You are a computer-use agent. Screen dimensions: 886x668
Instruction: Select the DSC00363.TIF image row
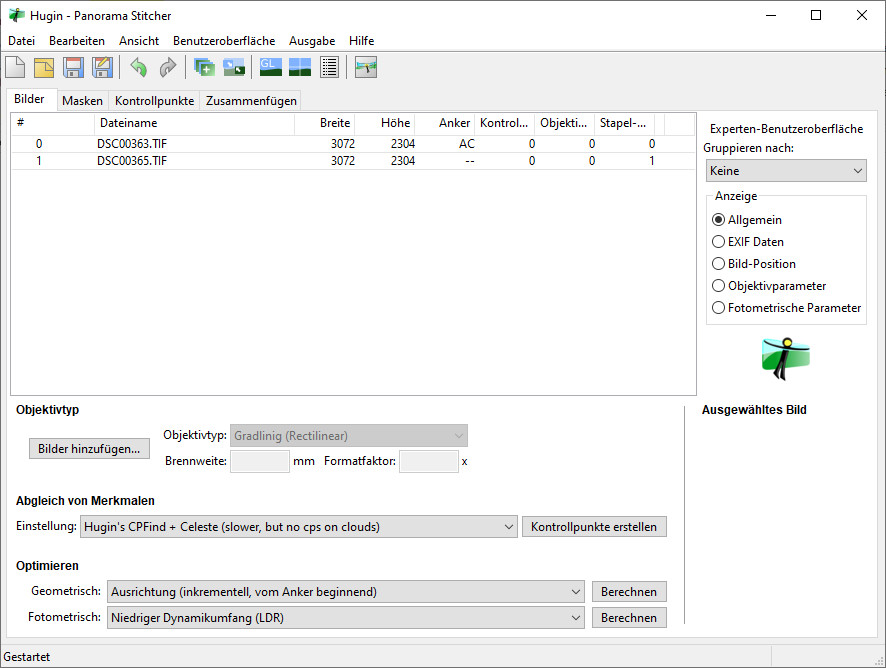tap(353, 144)
